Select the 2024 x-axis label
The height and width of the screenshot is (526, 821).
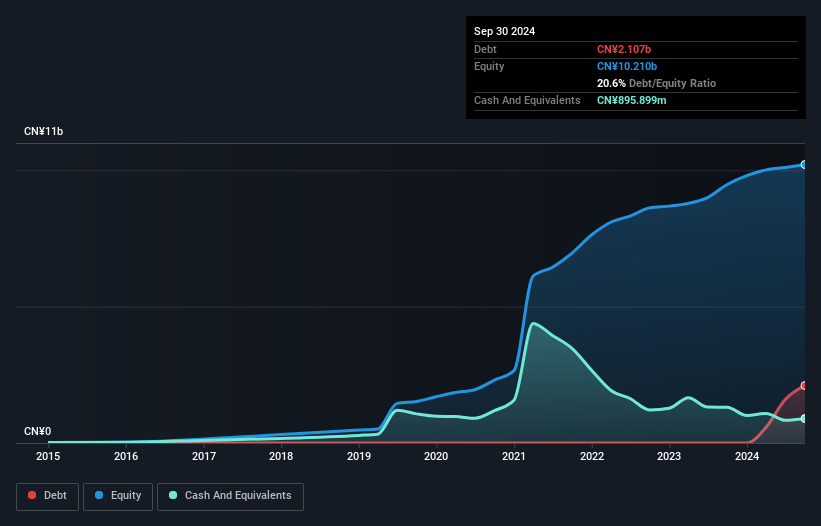click(x=747, y=456)
